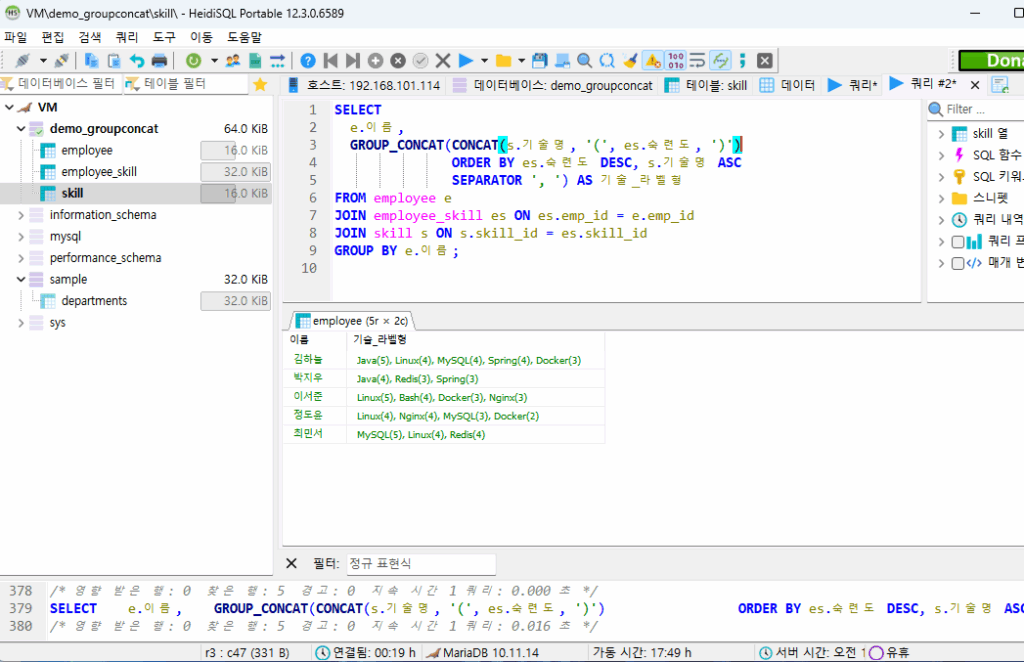Click the cancel editing X icon
The image size is (1024, 662).
tap(443, 61)
